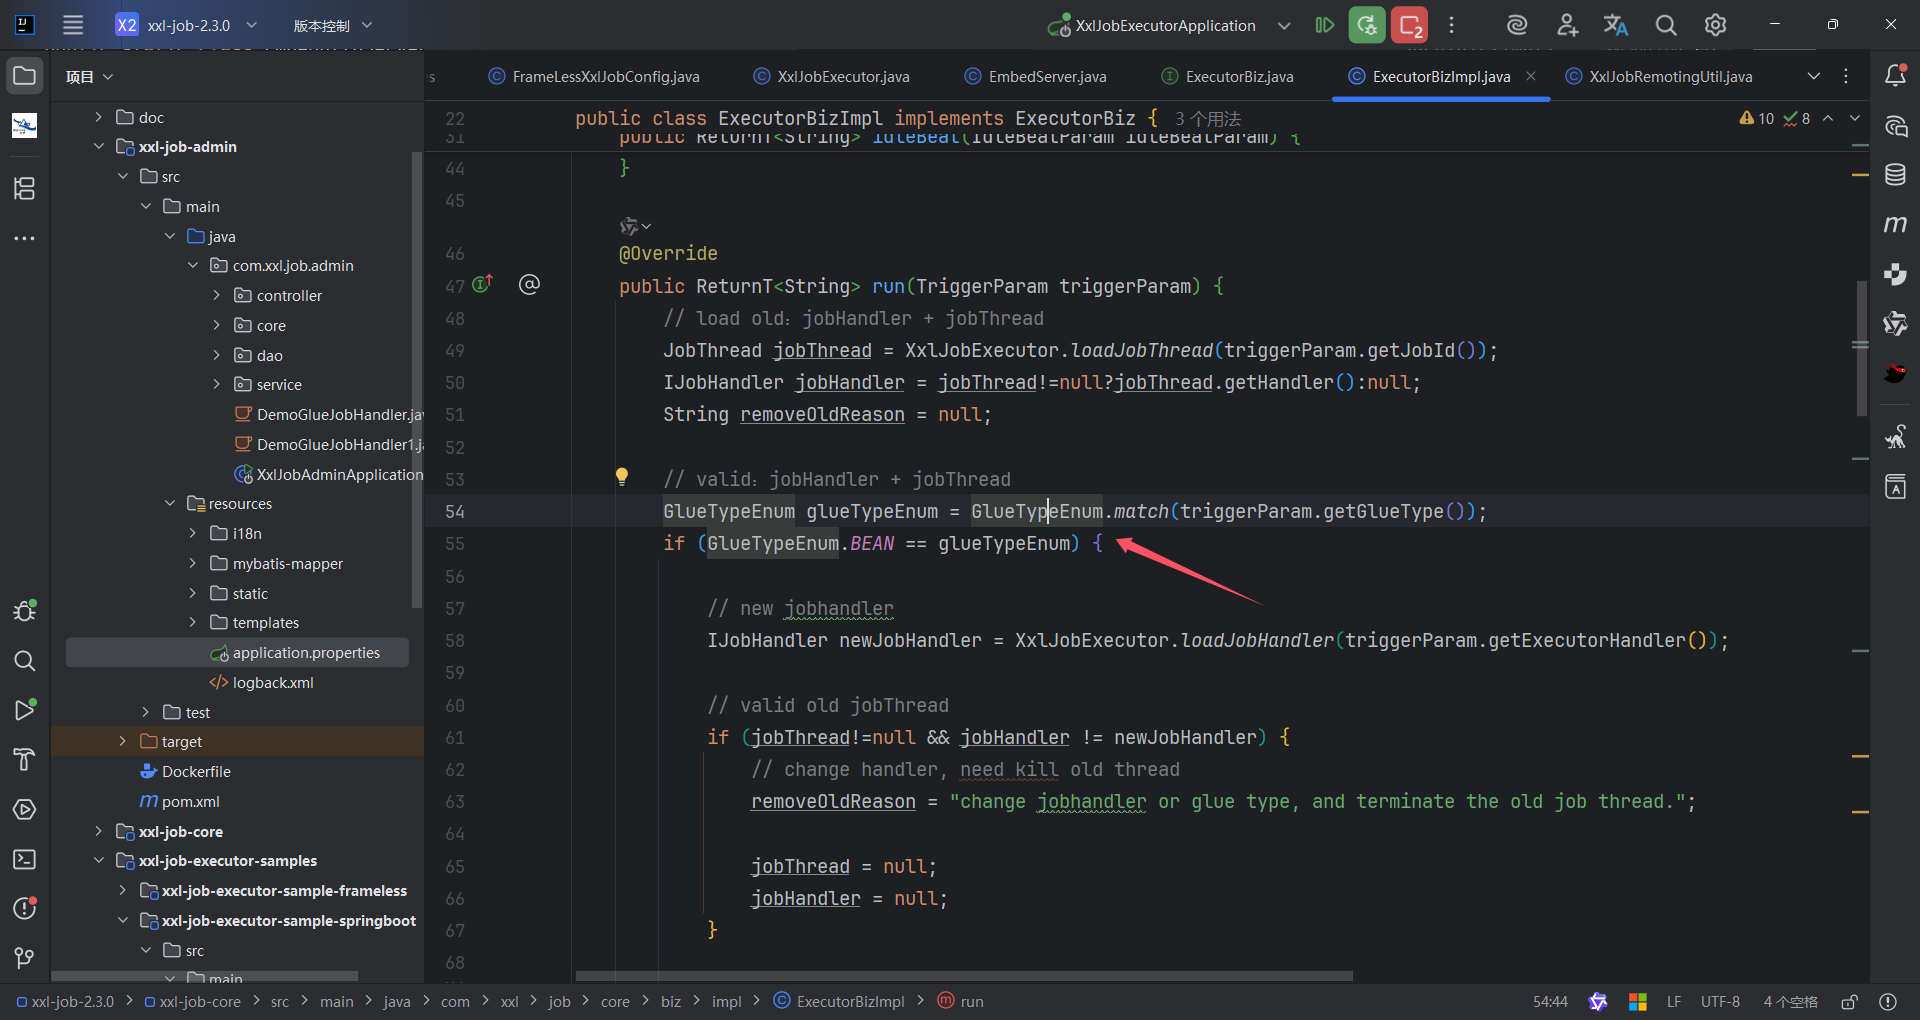
Task: Open the Maven tool window
Action: (1895, 224)
